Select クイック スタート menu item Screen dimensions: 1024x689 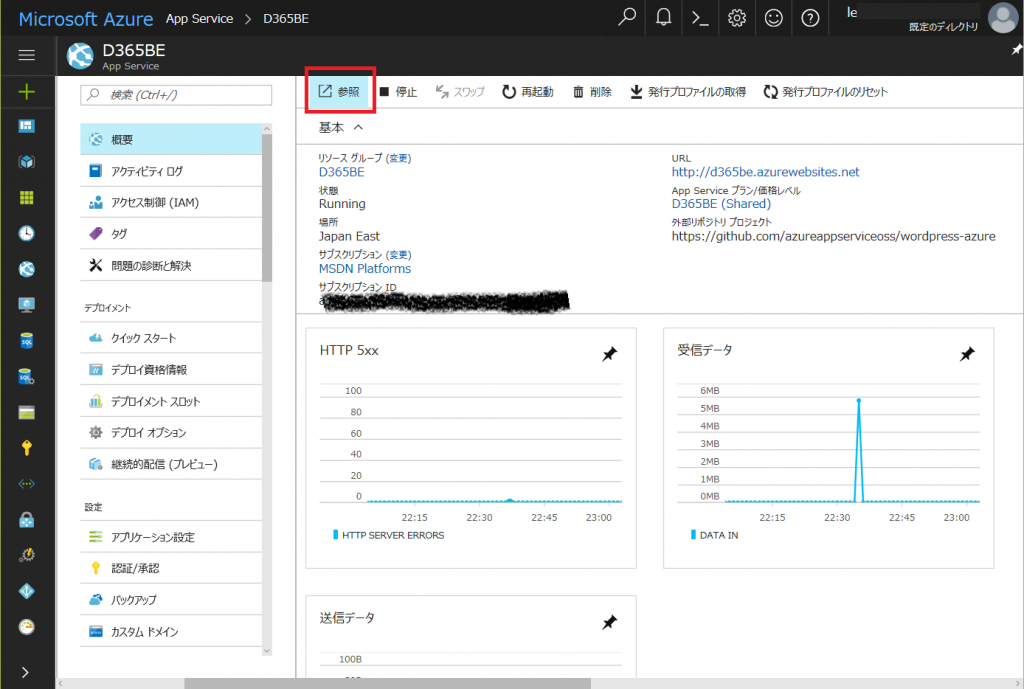click(171, 338)
